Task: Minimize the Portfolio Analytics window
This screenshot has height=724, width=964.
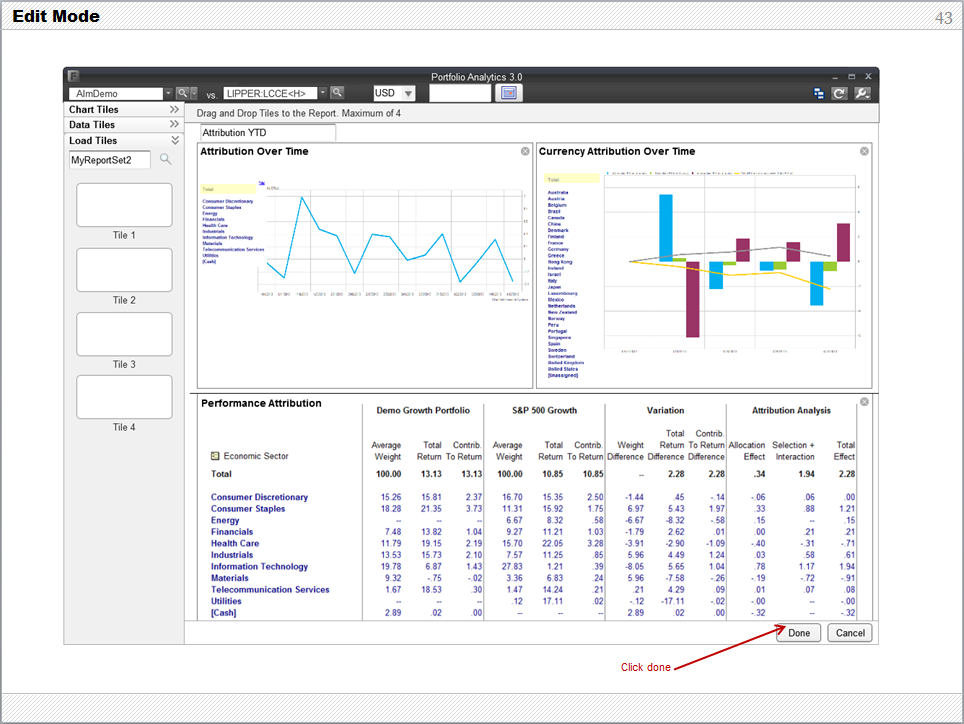Action: 834,77
